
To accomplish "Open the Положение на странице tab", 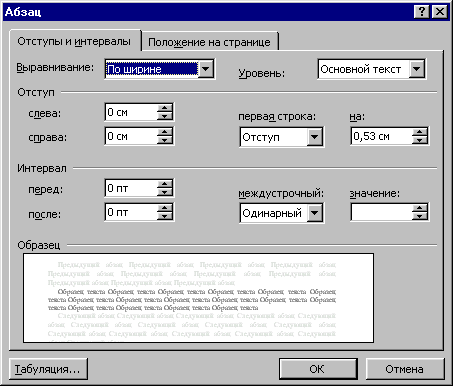I will 209,42.
